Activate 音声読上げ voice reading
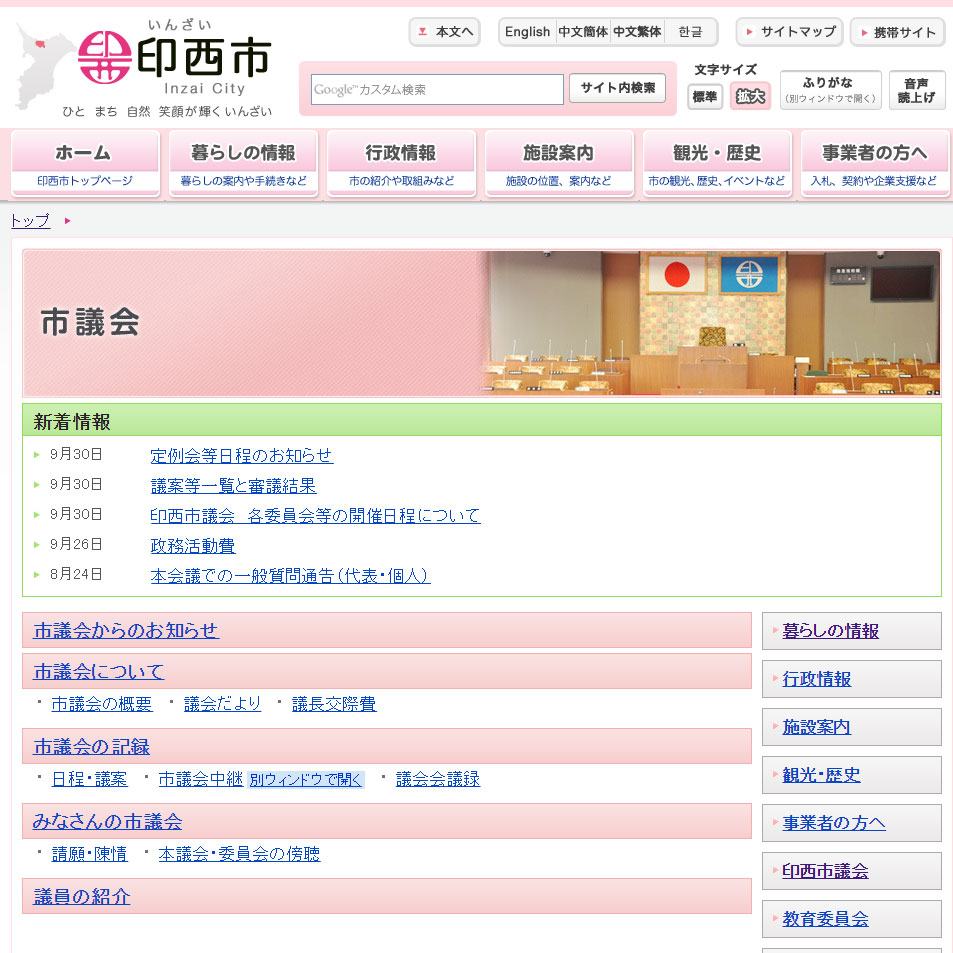Screen dimensions: 953x953 [917, 90]
